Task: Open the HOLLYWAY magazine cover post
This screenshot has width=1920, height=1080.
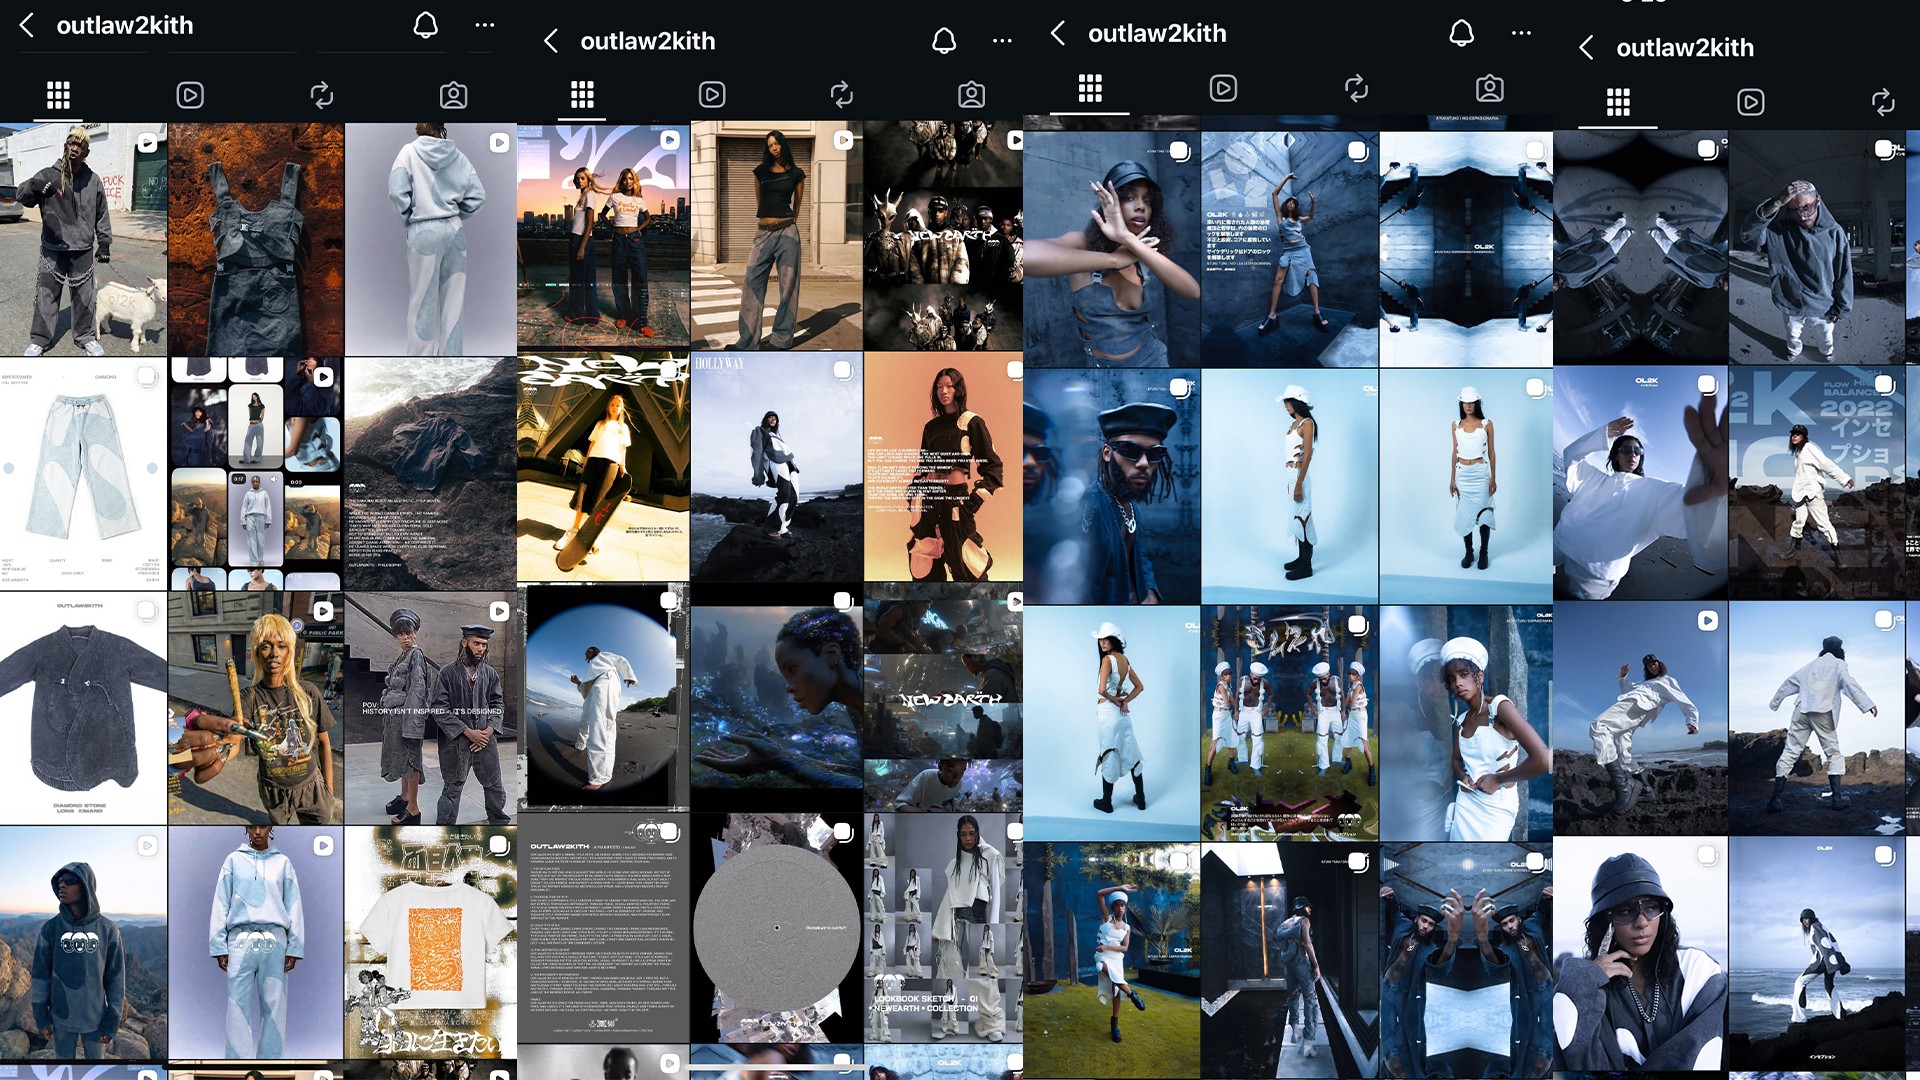Action: (776, 466)
